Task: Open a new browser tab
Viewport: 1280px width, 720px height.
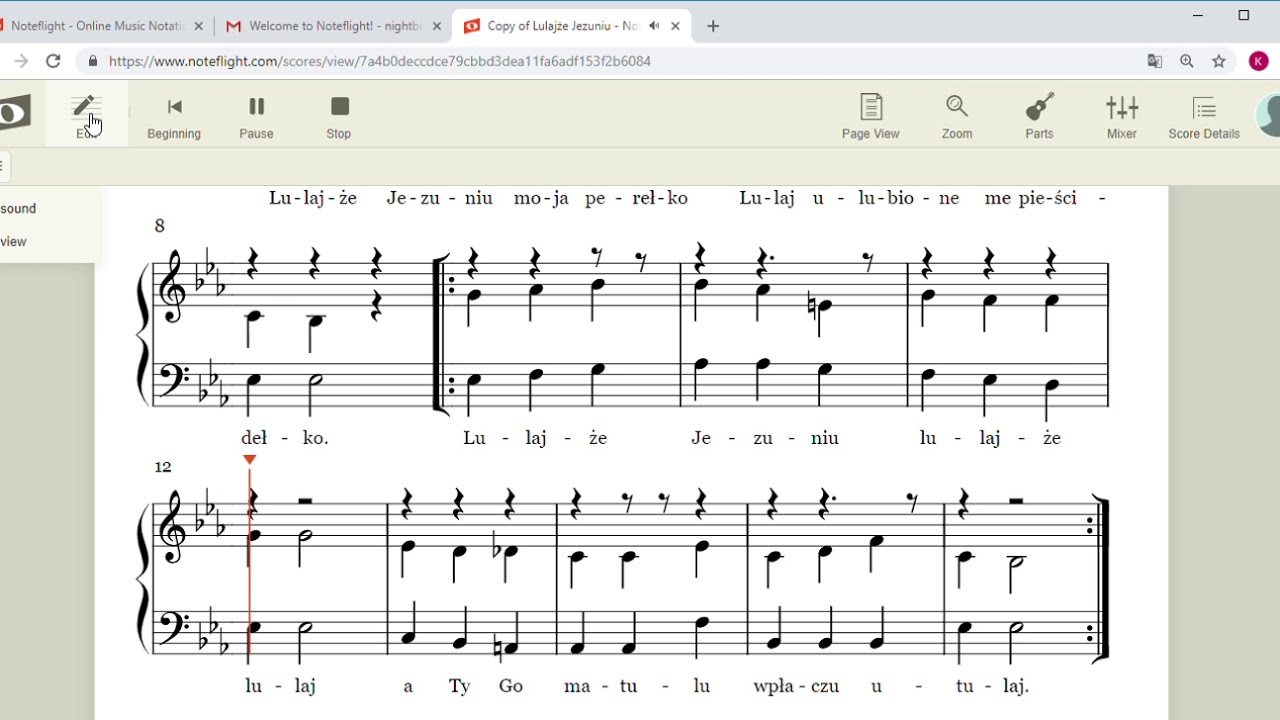Action: click(x=713, y=26)
